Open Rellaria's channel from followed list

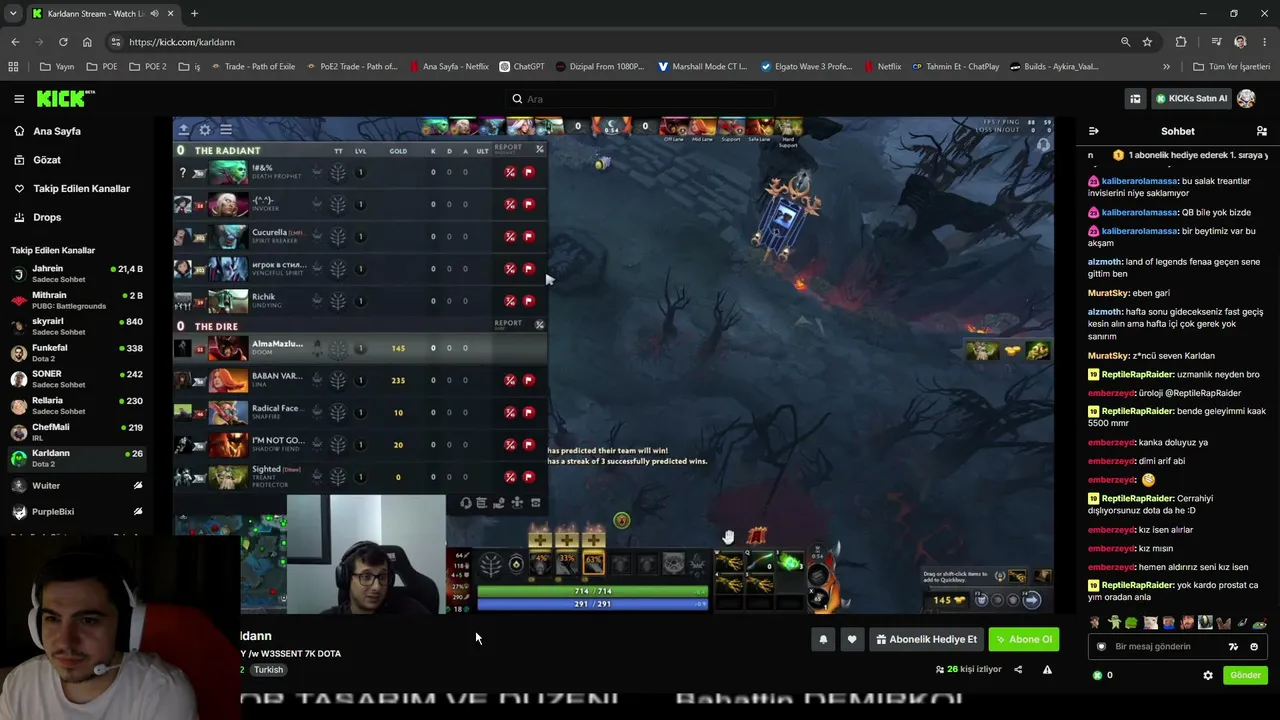78,405
